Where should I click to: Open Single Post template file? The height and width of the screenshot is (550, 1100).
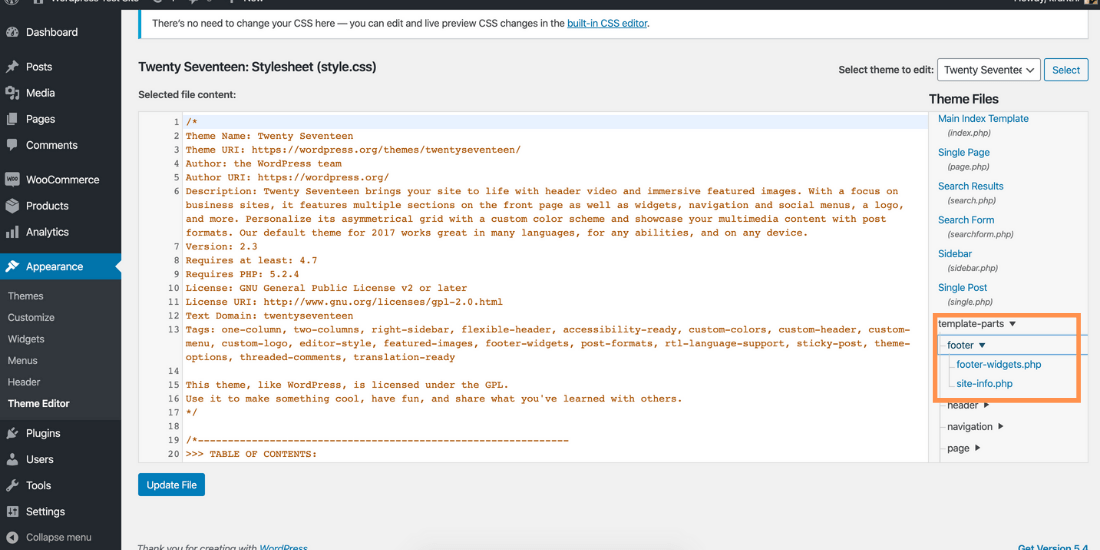(962, 287)
